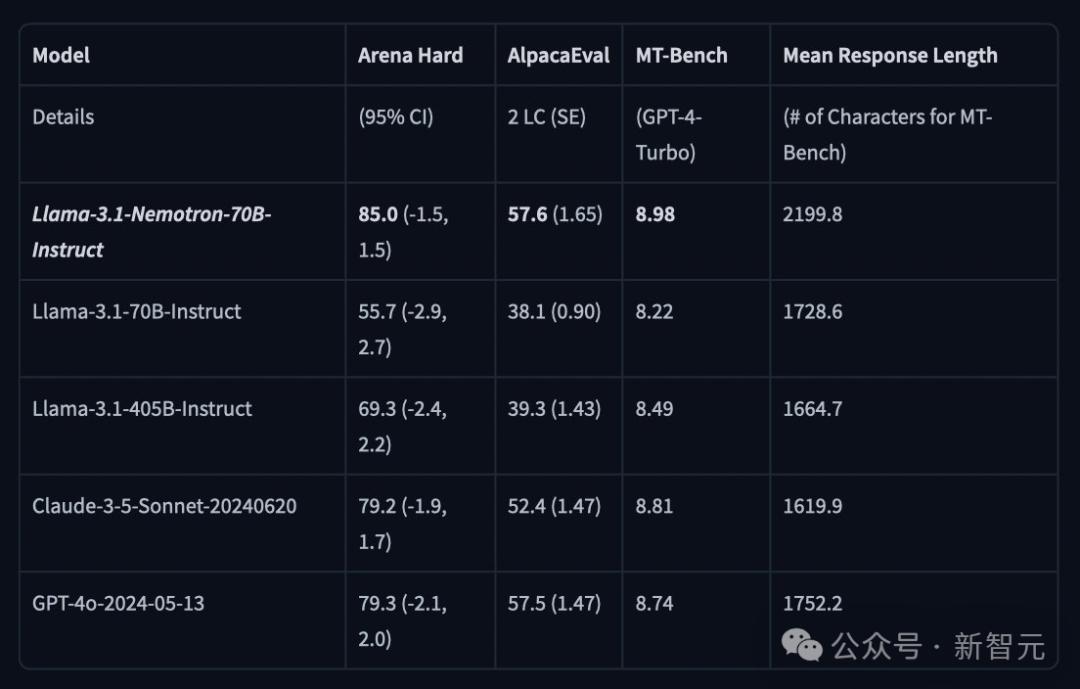Select the Llama-3.1-Nemotron-70B-Instruct model name

(x=151, y=231)
